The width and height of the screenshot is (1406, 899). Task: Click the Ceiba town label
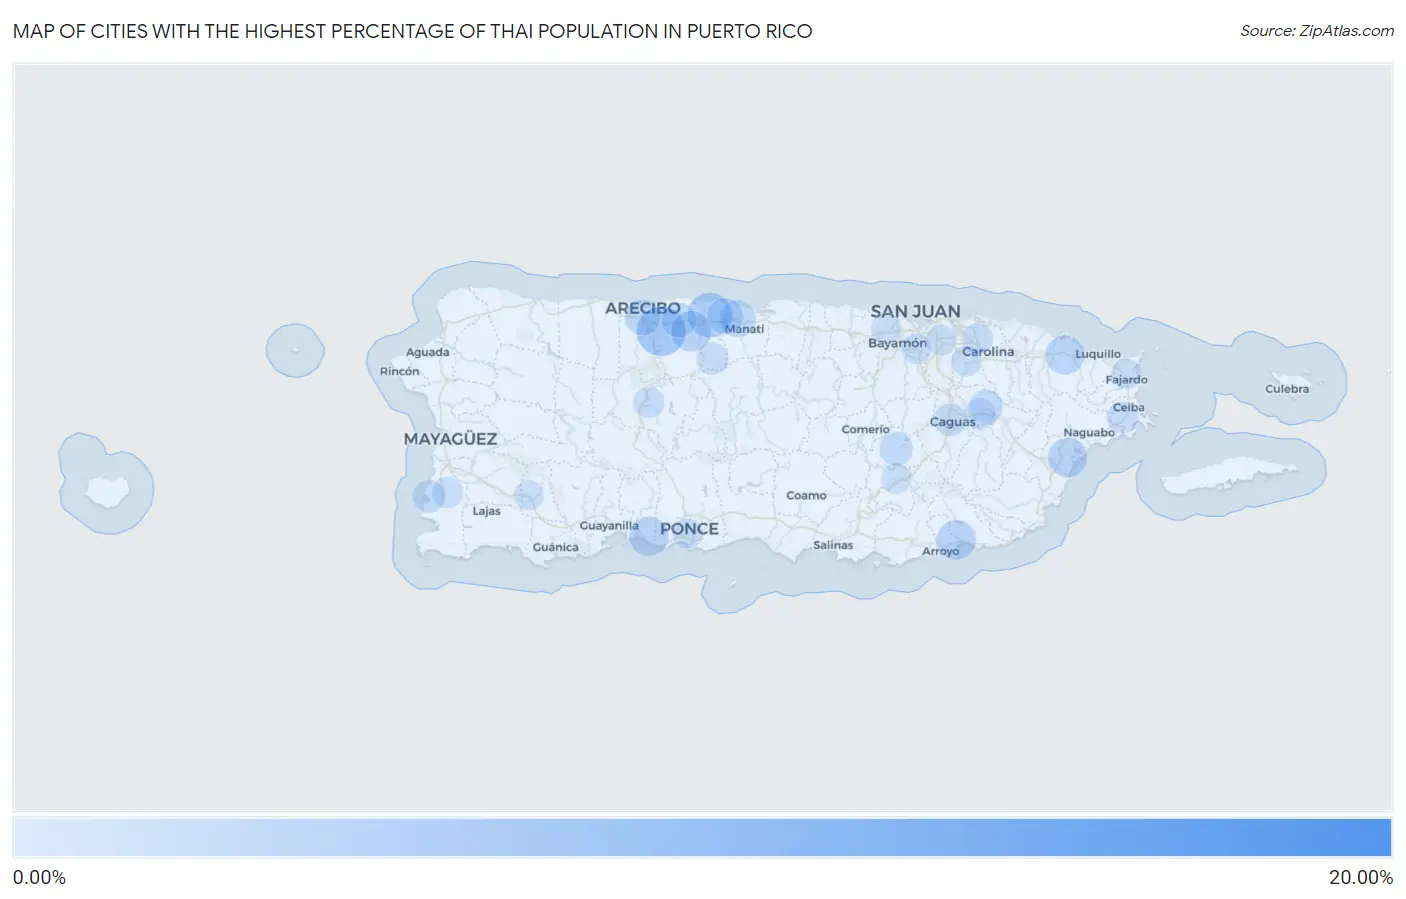1128,408
